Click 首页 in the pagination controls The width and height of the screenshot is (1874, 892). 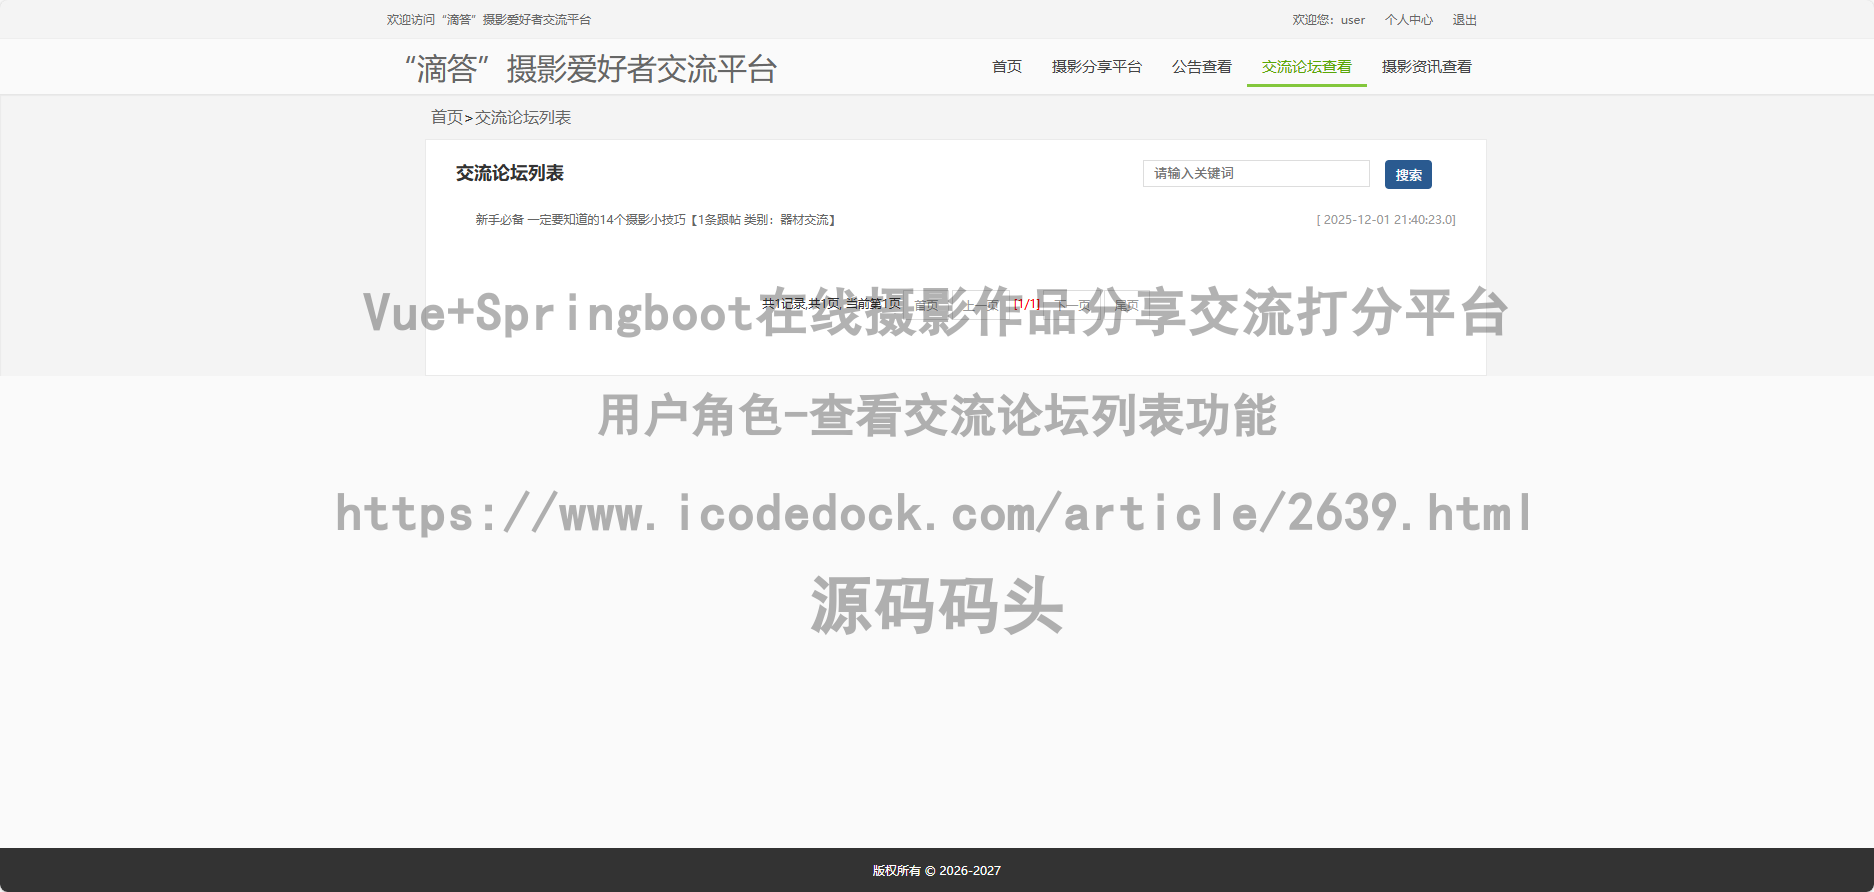coord(926,305)
